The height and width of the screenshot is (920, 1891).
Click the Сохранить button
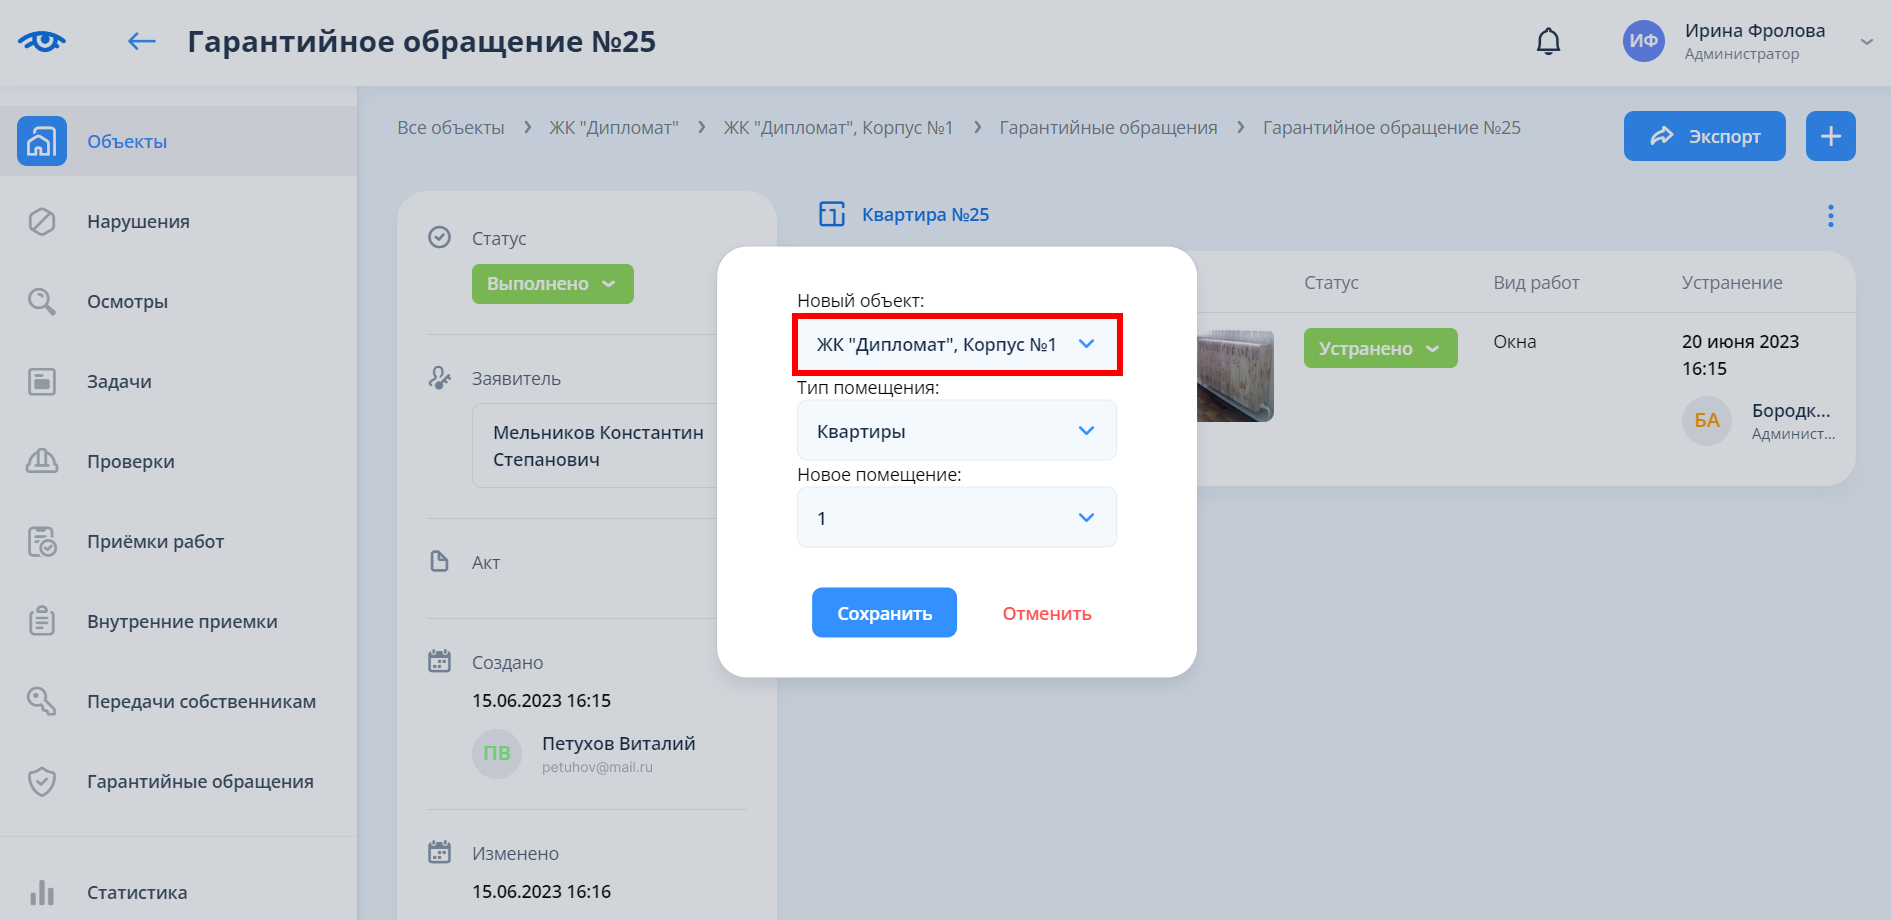[884, 613]
